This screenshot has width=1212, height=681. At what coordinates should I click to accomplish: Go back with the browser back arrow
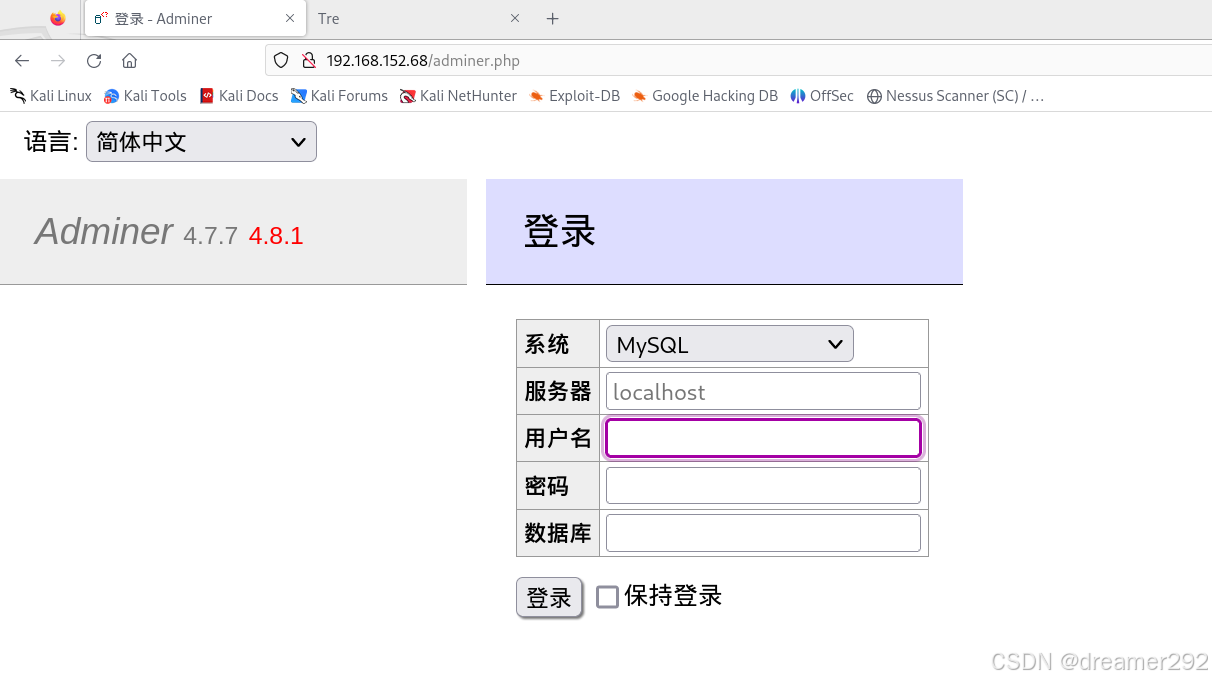point(22,61)
